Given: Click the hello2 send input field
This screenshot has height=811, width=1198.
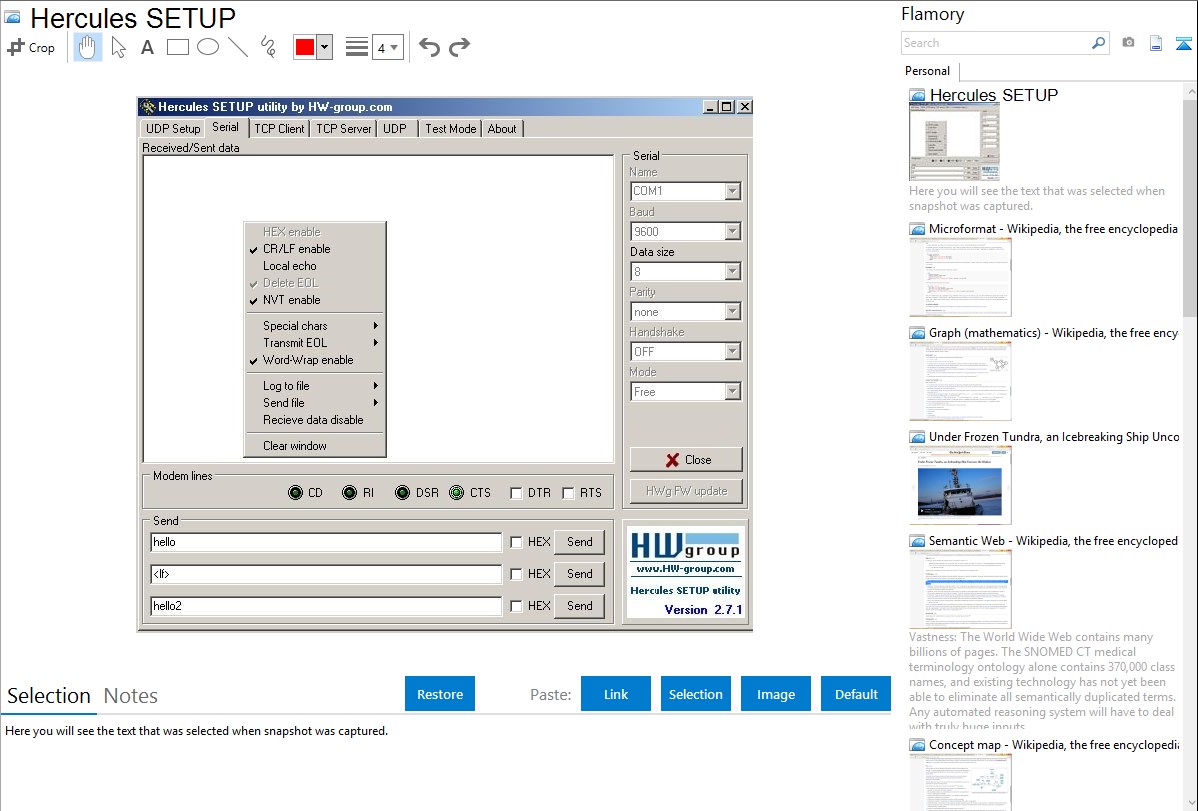Looking at the screenshot, I should click(x=326, y=606).
